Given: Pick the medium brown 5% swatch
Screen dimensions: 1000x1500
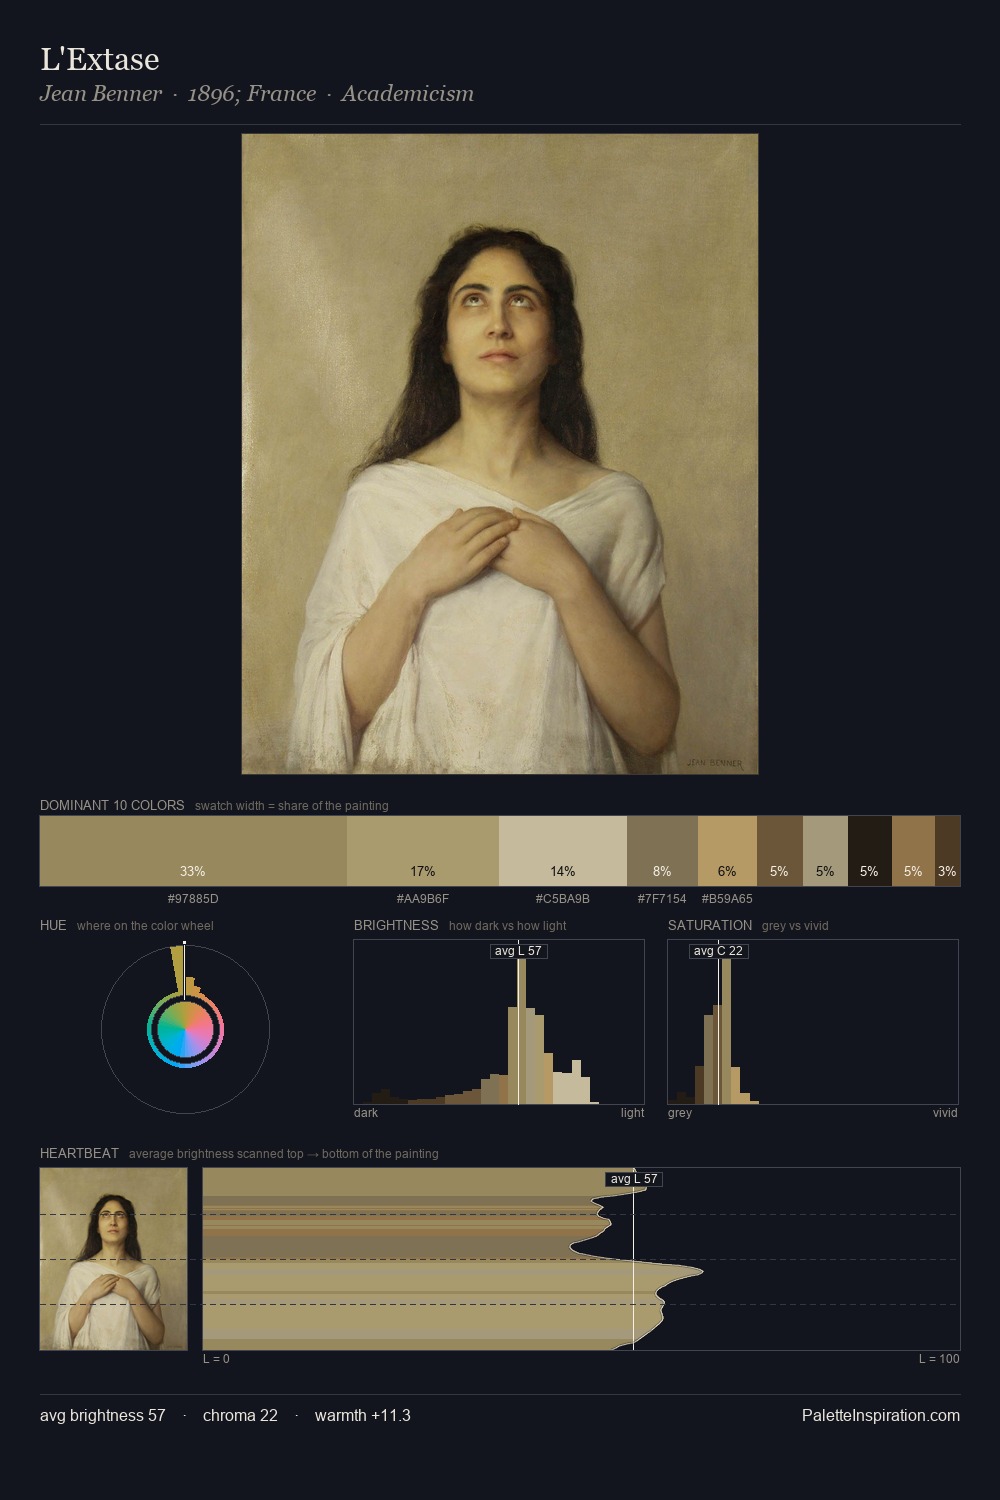Looking at the screenshot, I should (x=780, y=851).
